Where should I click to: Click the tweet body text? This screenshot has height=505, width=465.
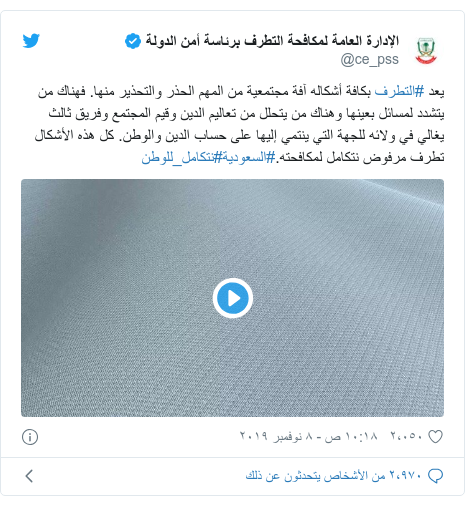[240, 124]
